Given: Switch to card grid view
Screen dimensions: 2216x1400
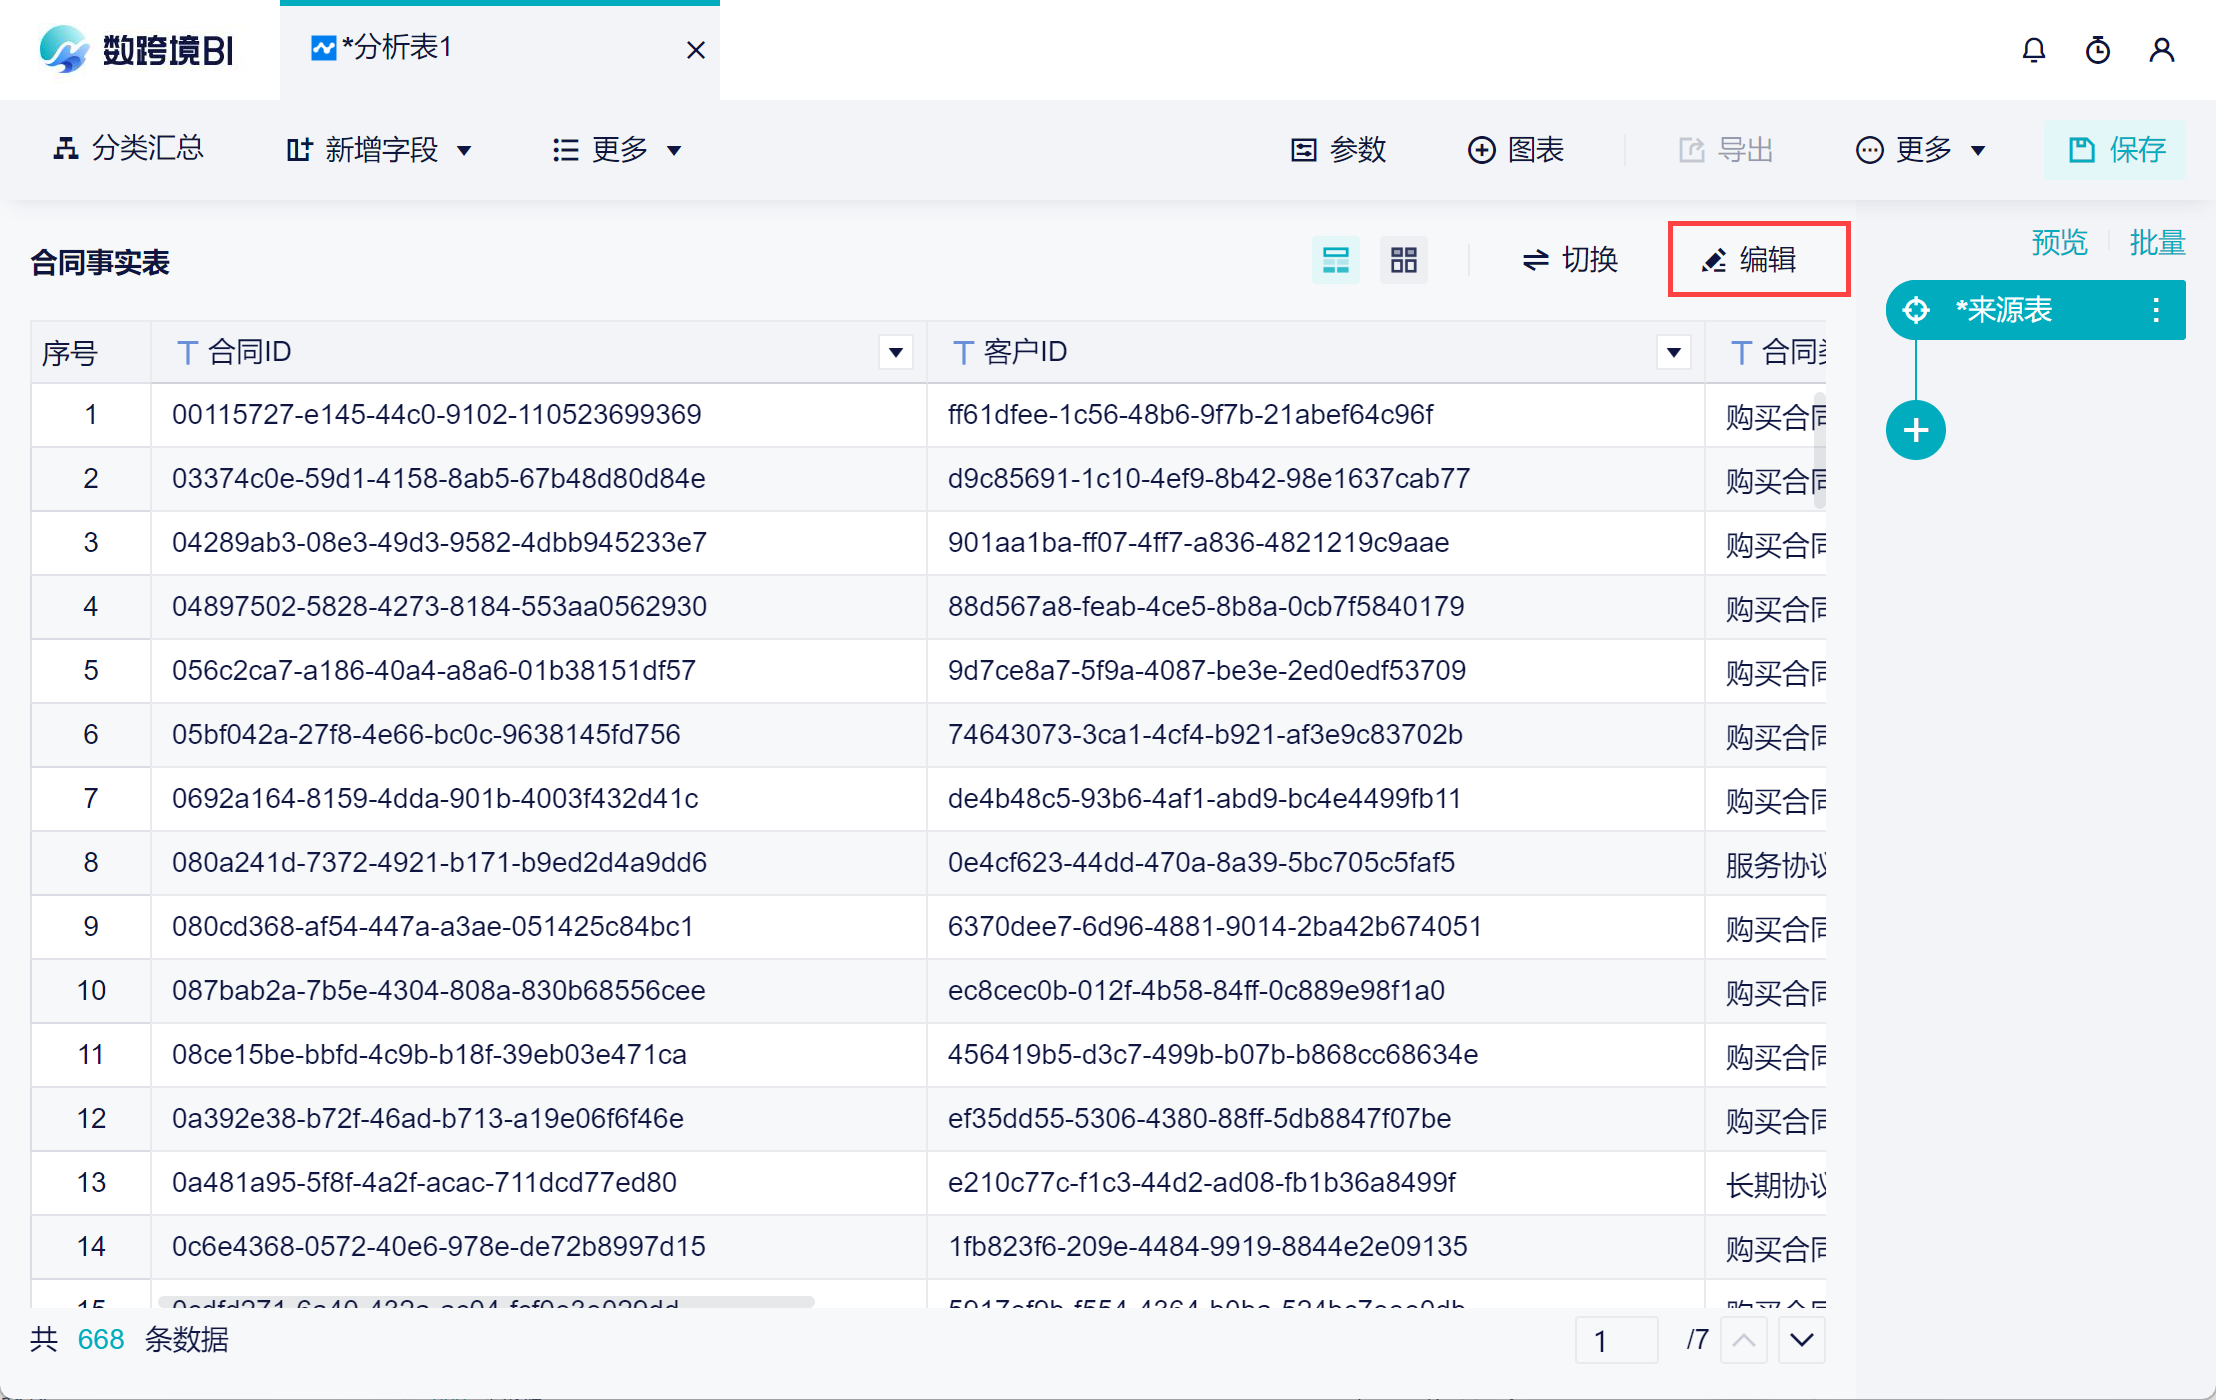Looking at the screenshot, I should click(x=1403, y=261).
